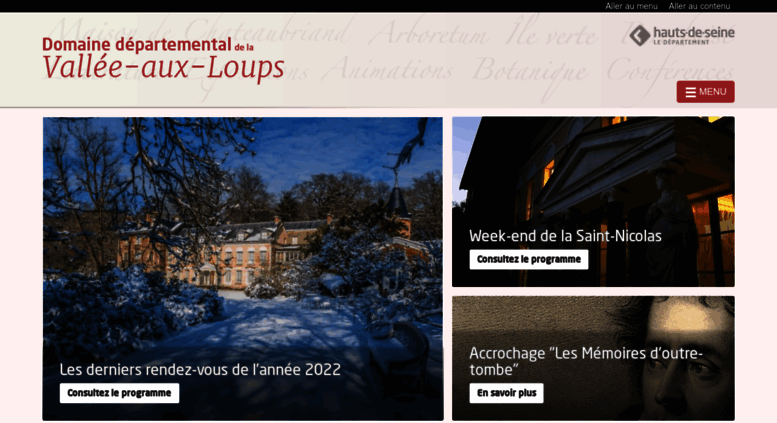Follow the Aller au menu skip link

(x=631, y=6)
